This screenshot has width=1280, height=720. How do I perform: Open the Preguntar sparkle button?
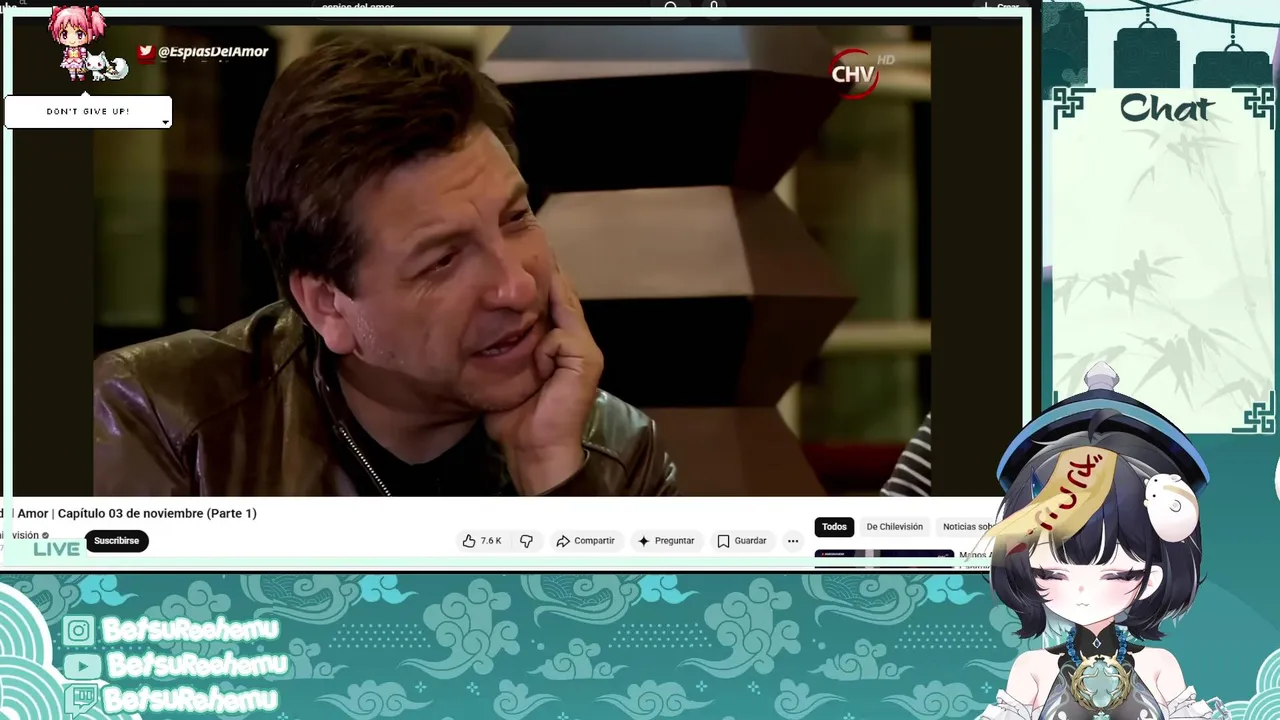click(666, 541)
